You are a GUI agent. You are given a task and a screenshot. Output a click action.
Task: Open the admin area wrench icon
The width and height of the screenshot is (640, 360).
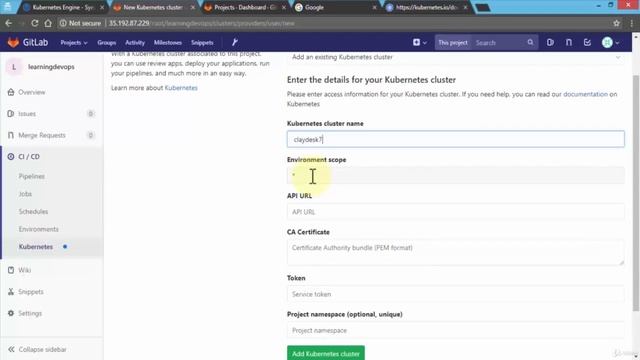[235, 42]
